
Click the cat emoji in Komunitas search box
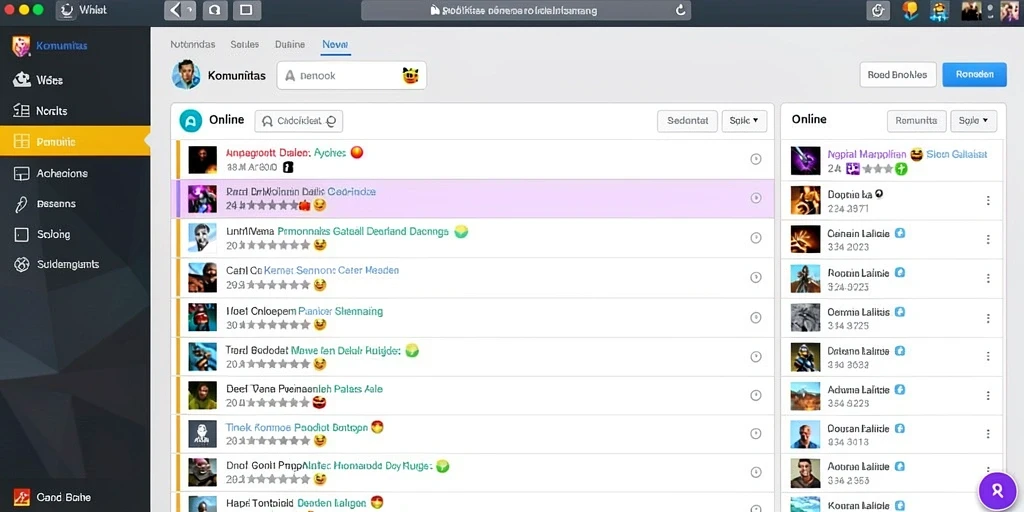(x=410, y=76)
